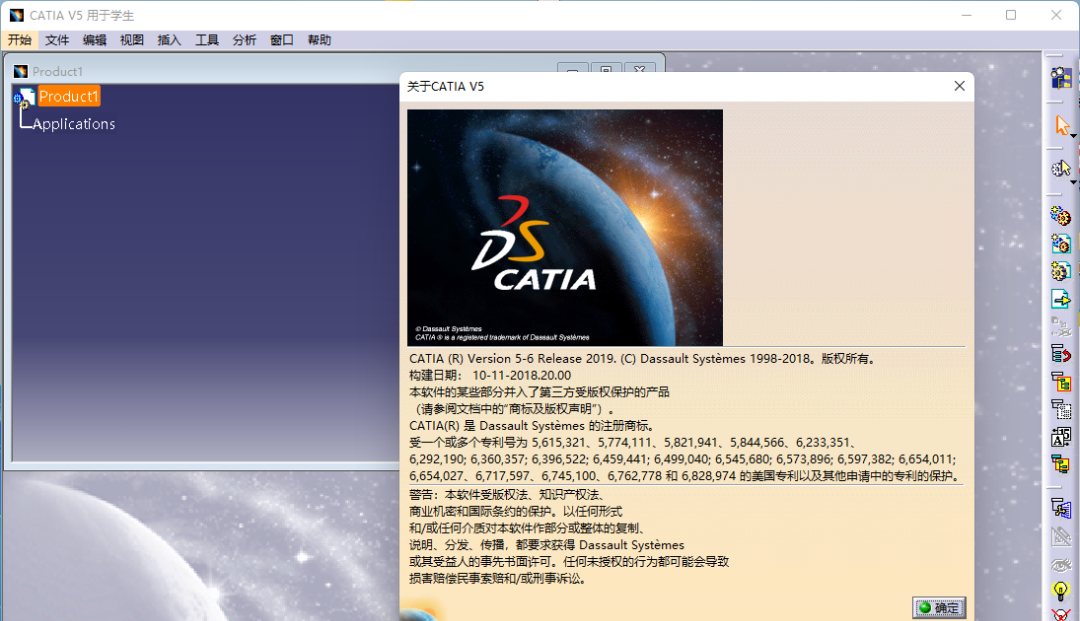
Task: Insert an Existing Component (sheet with arrow)
Action: pyautogui.click(x=1061, y=299)
